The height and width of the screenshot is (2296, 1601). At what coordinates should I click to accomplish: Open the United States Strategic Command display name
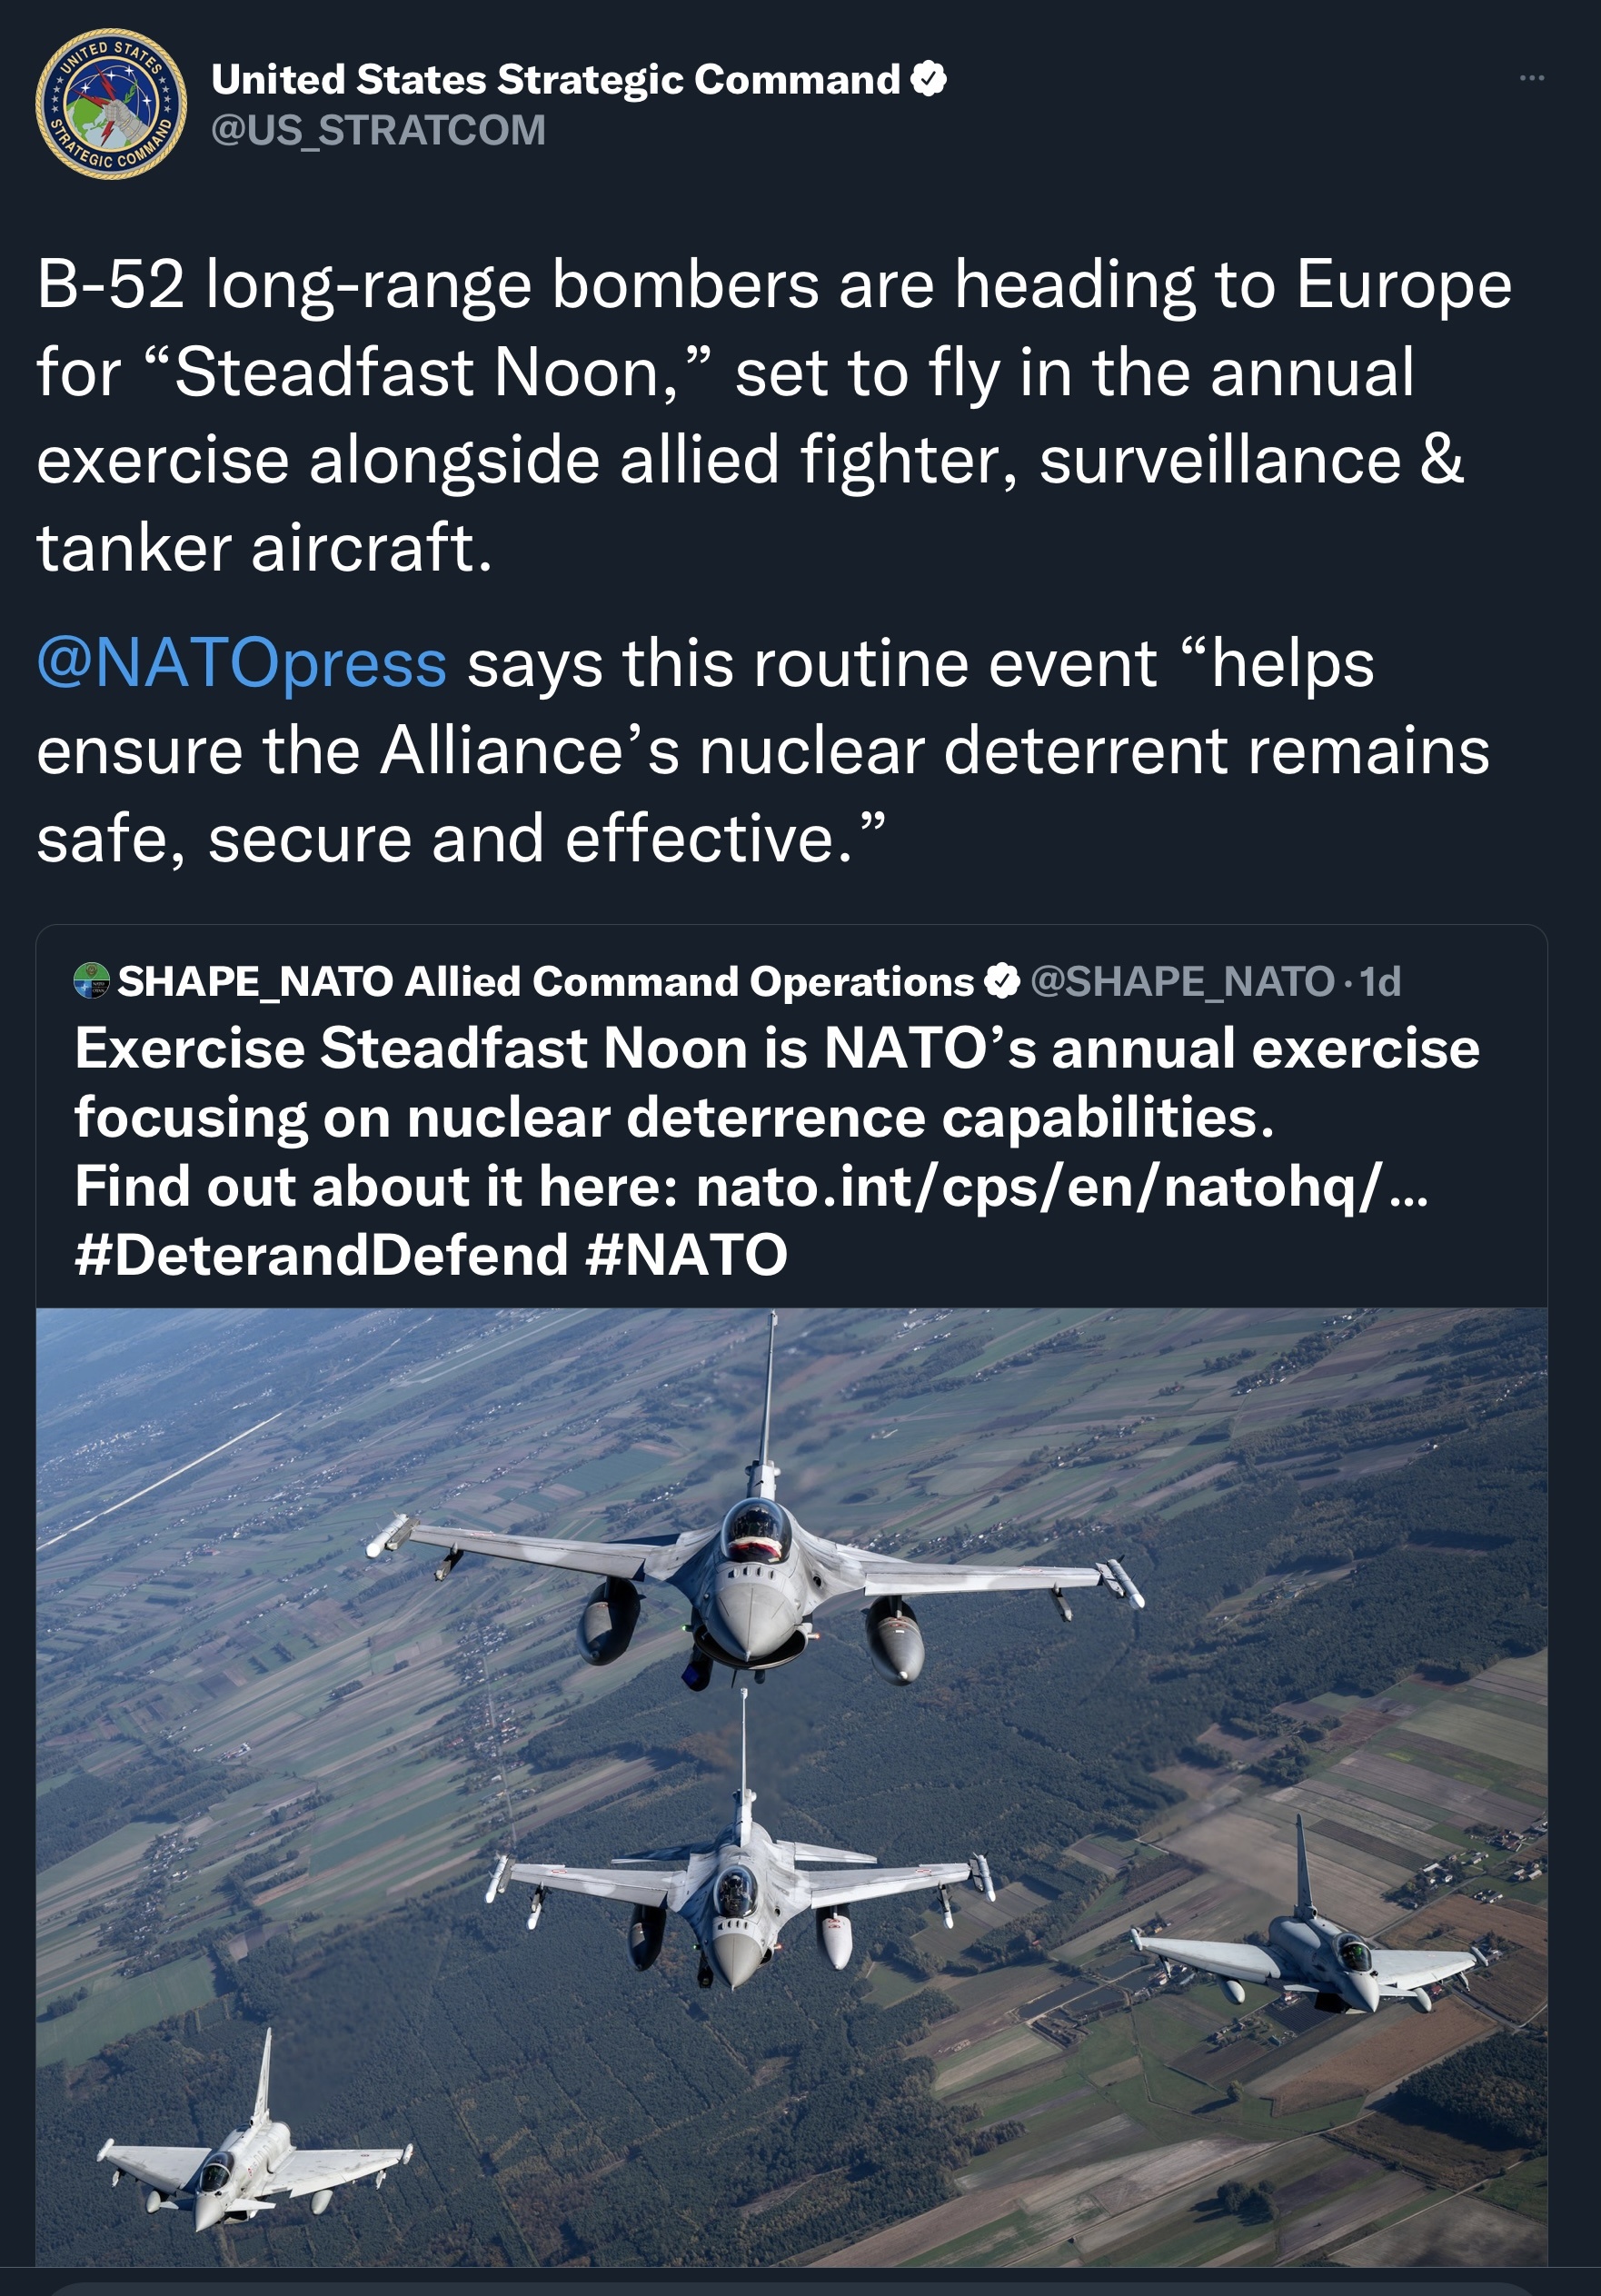pos(556,79)
